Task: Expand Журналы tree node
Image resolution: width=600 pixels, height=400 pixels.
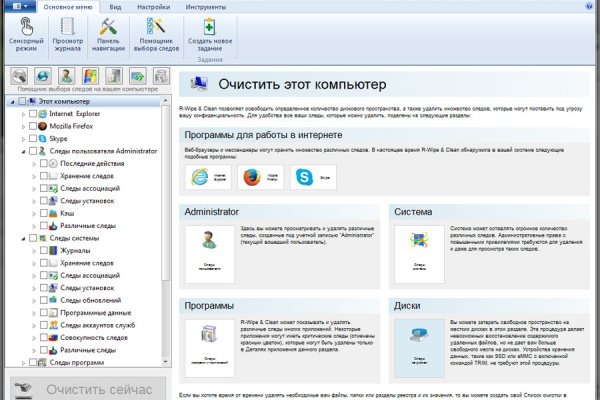Action: click(x=34, y=251)
